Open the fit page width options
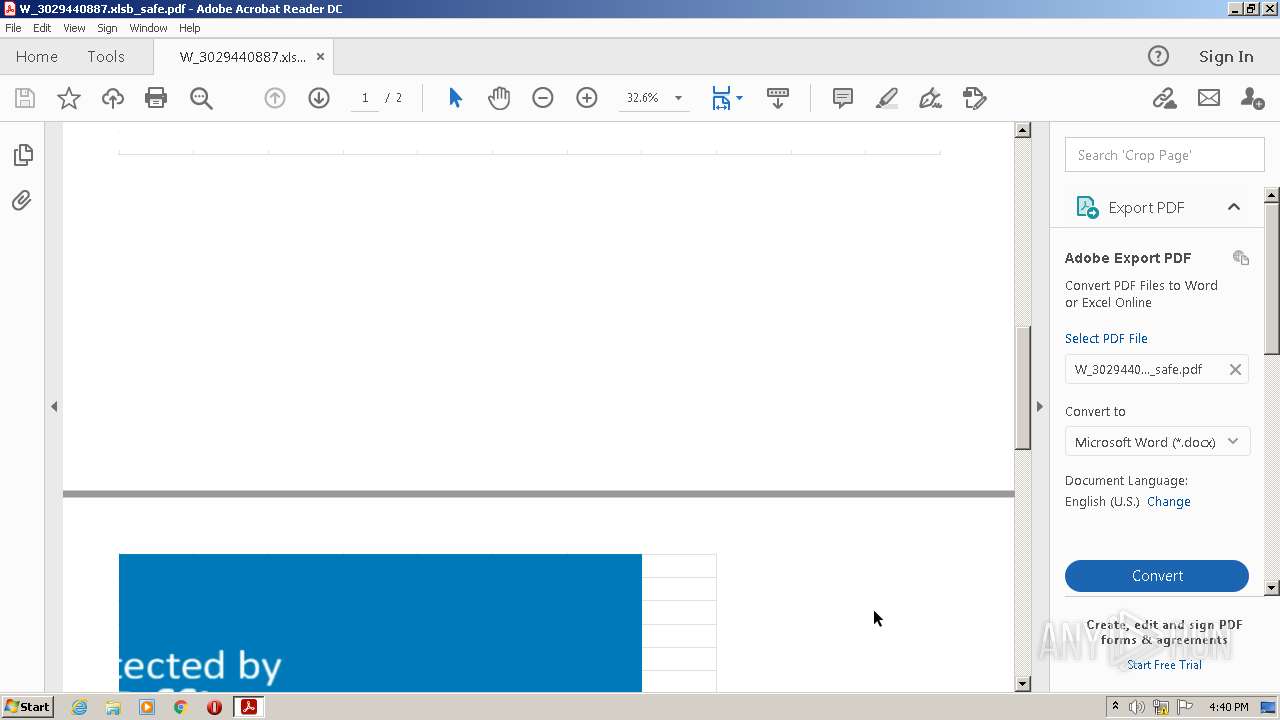Viewport: 1280px width, 720px height. pyautogui.click(x=726, y=98)
